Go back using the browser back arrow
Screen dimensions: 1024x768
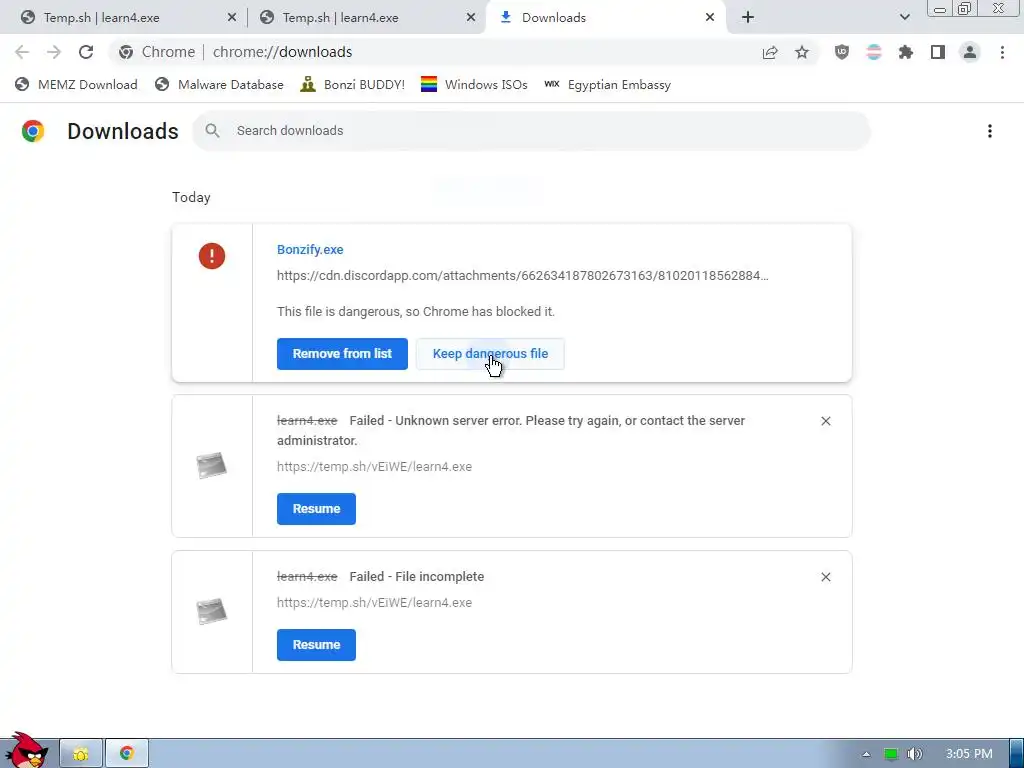[x=22, y=52]
